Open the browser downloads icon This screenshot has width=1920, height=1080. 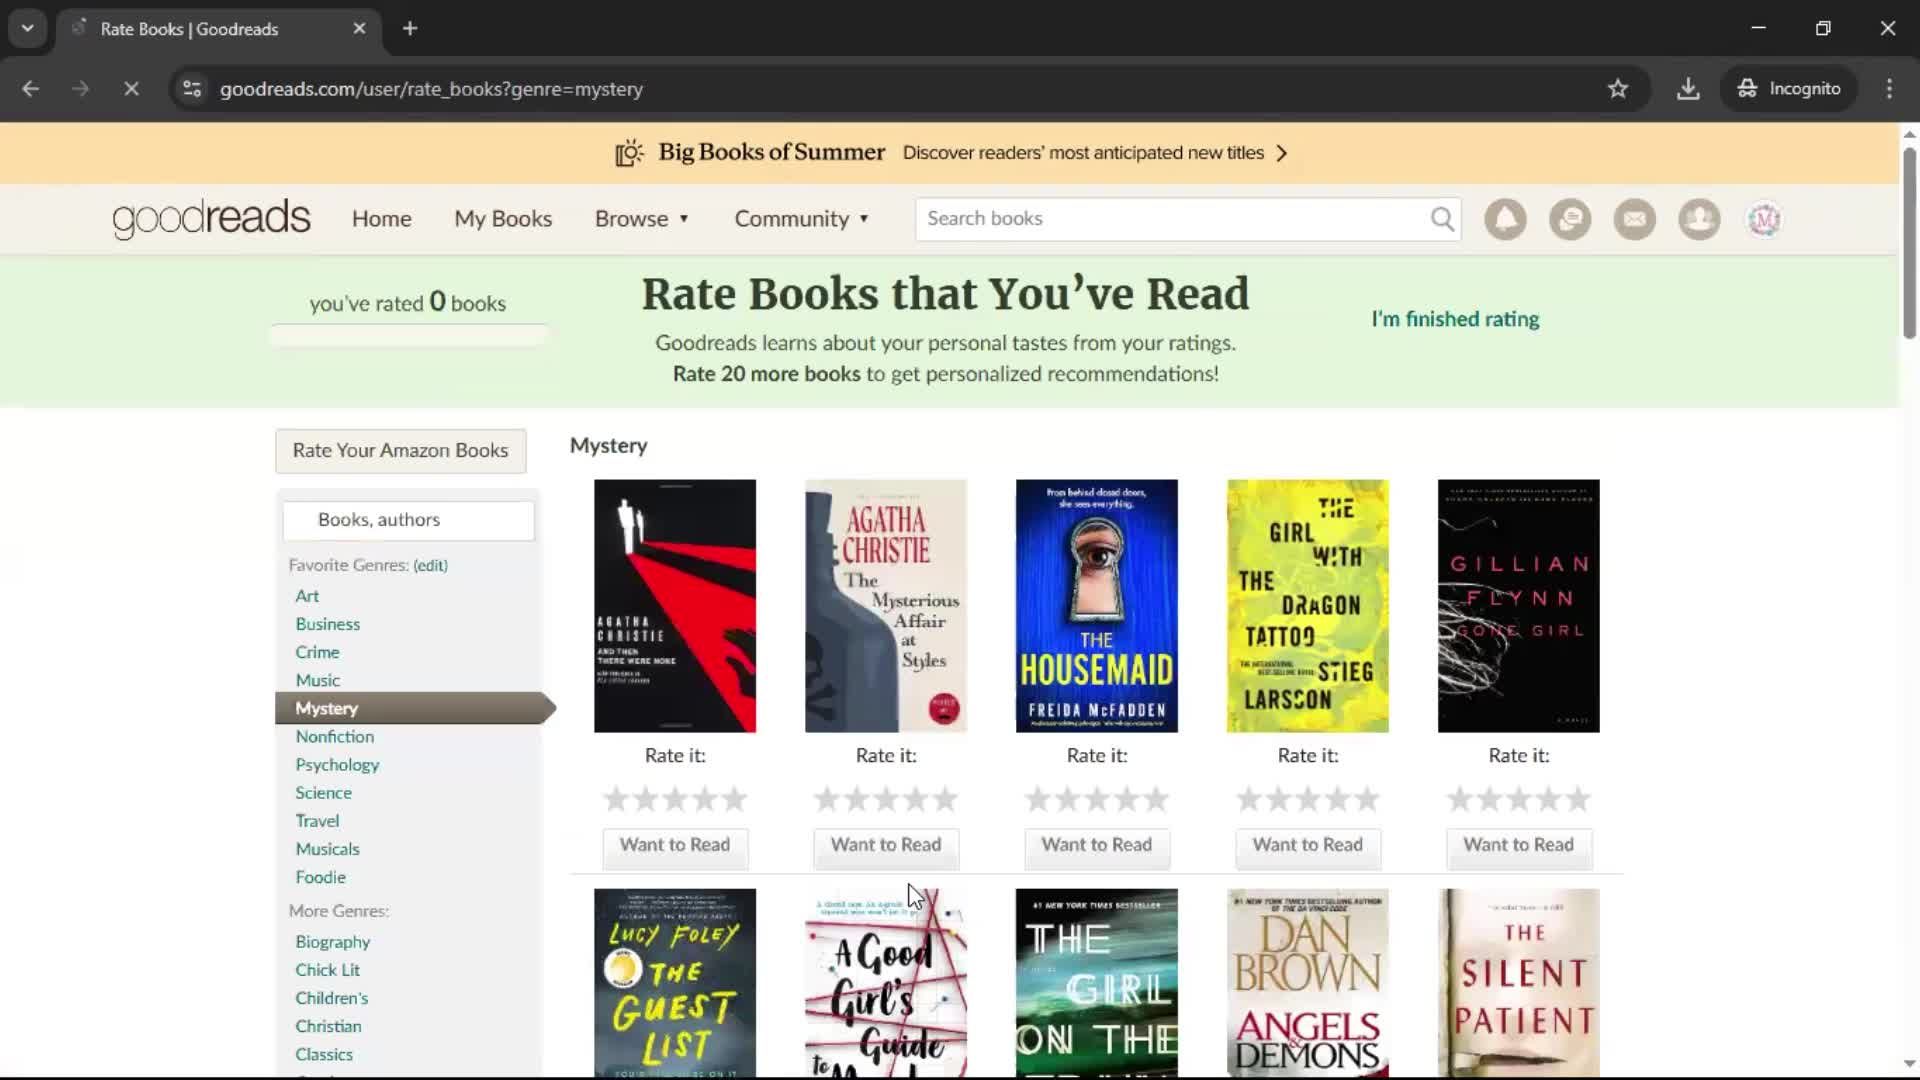(1688, 89)
